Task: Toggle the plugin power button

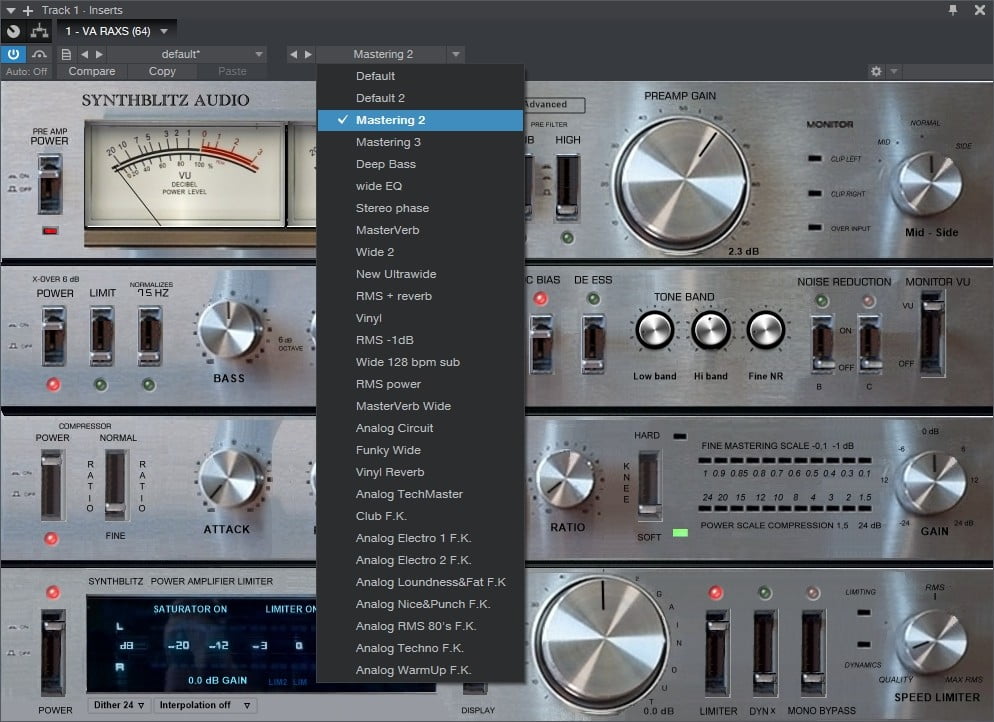Action: click(11, 54)
